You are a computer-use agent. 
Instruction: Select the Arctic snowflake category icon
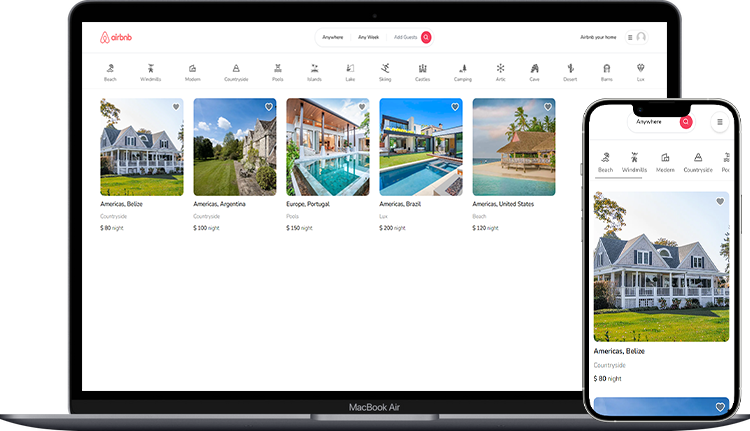pyautogui.click(x=500, y=71)
